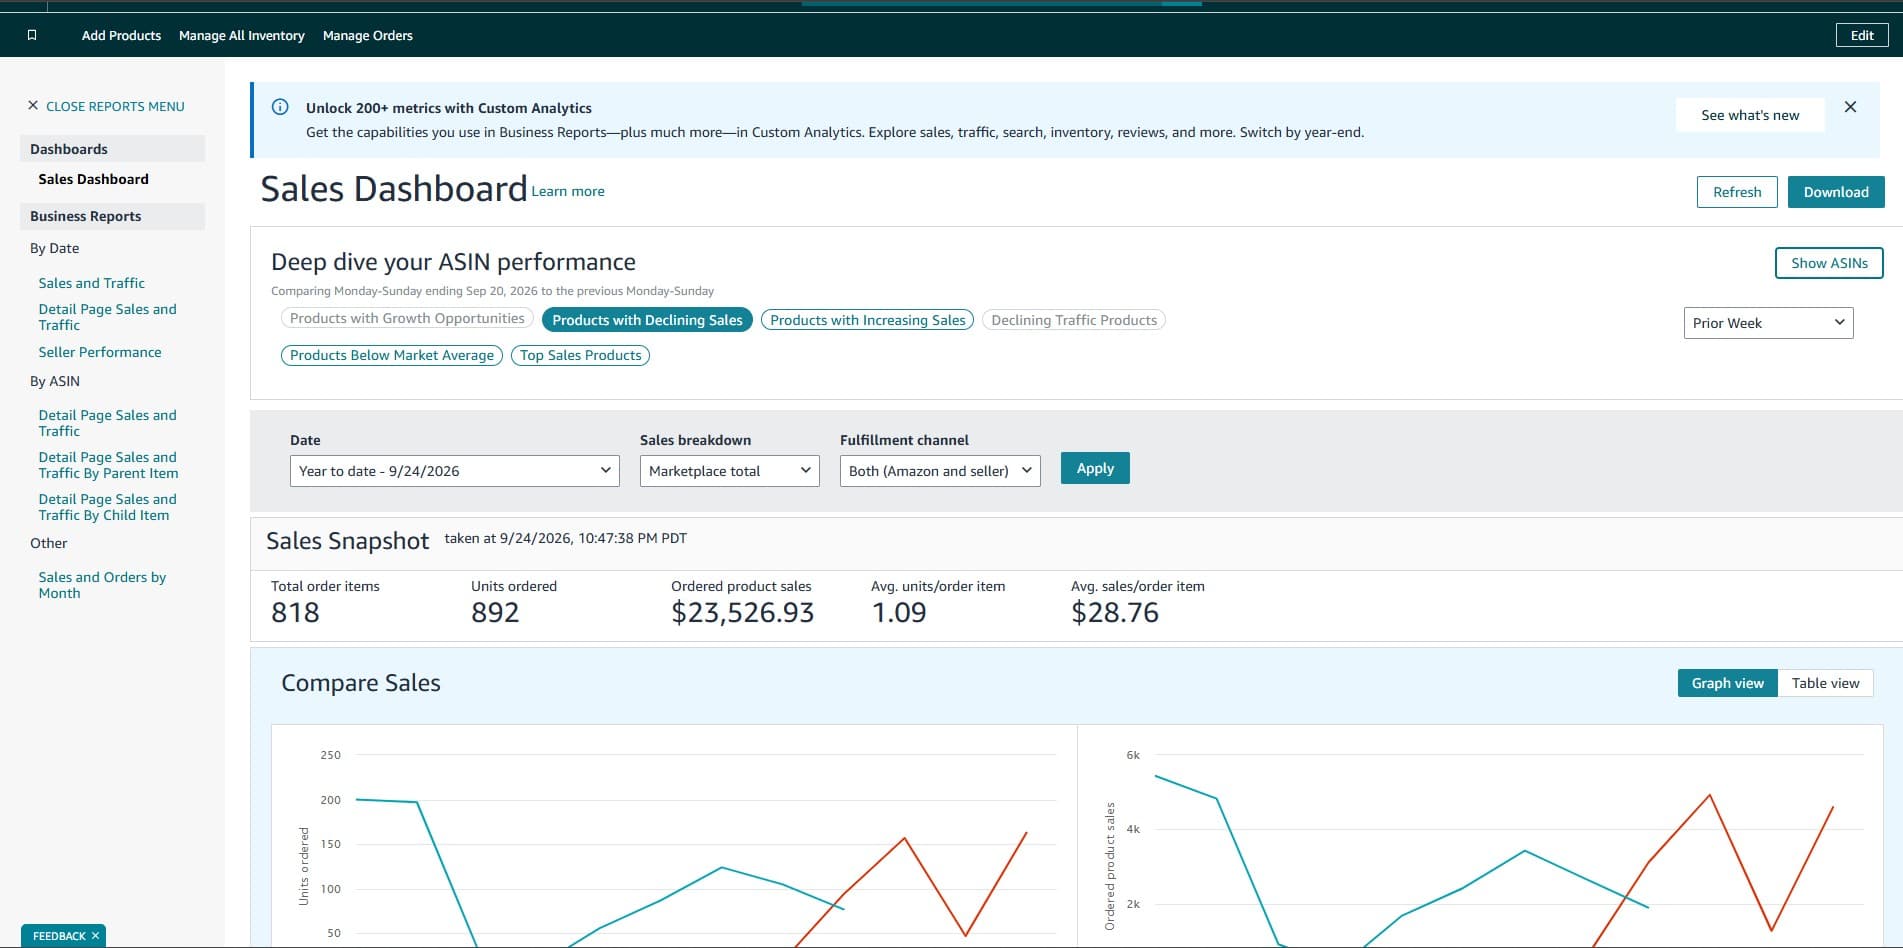Download the dashboard report
This screenshot has height=948, width=1903.
pos(1836,192)
